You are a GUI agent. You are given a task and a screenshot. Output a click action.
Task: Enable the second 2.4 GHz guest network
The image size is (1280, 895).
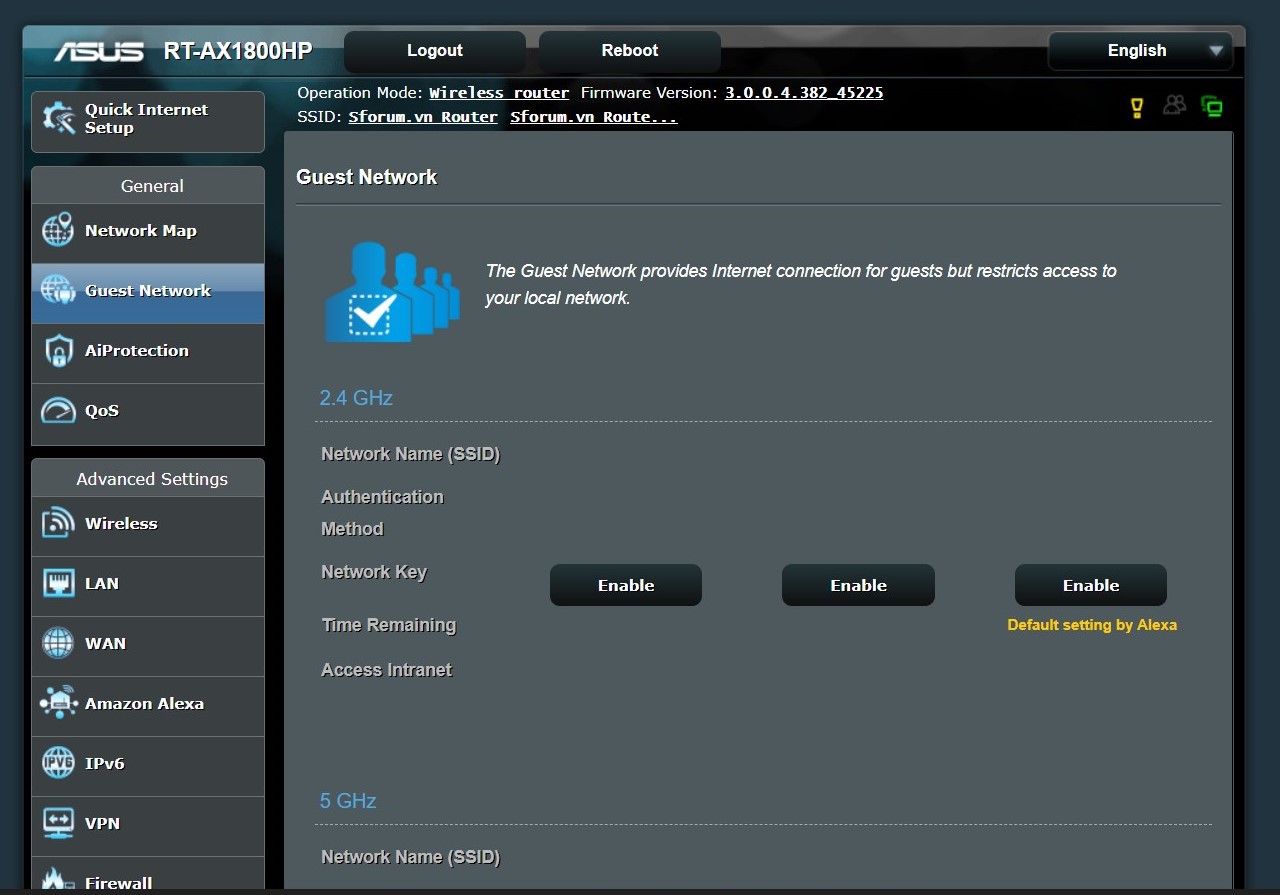click(x=858, y=585)
